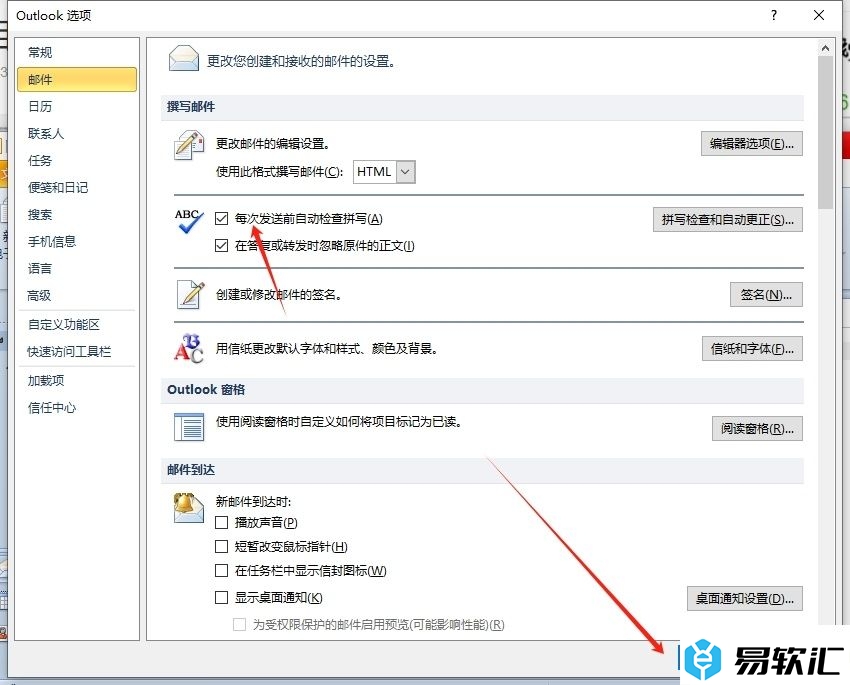Select 常规 category in sidebar
Viewport: 850px width, 685px height.
coord(76,53)
